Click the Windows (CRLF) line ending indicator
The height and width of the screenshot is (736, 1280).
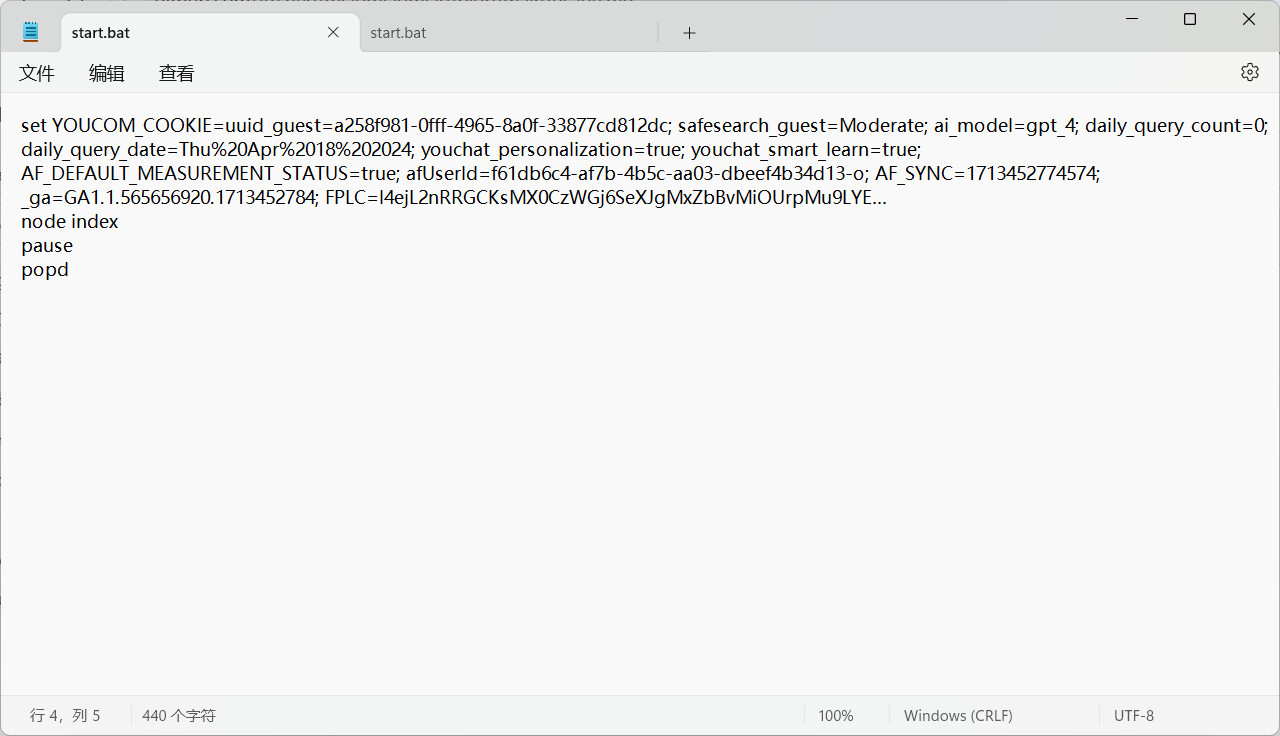(958, 716)
